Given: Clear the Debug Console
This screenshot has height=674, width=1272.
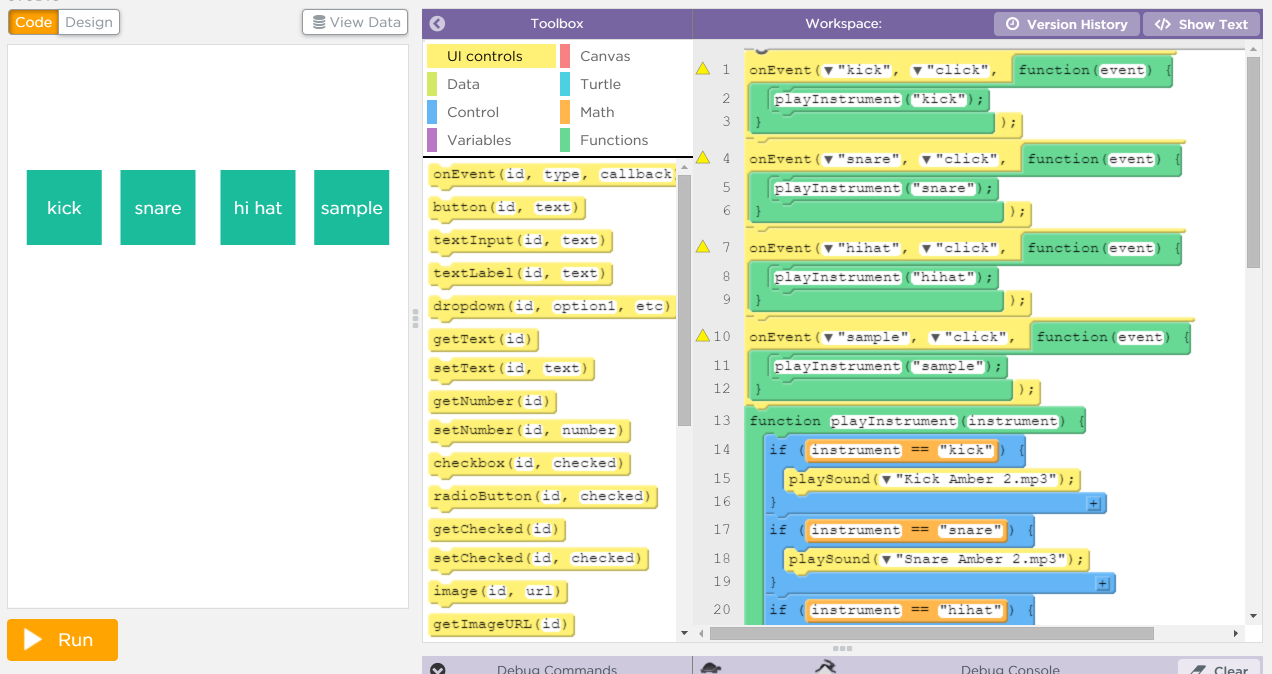Looking at the screenshot, I should point(1219,669).
